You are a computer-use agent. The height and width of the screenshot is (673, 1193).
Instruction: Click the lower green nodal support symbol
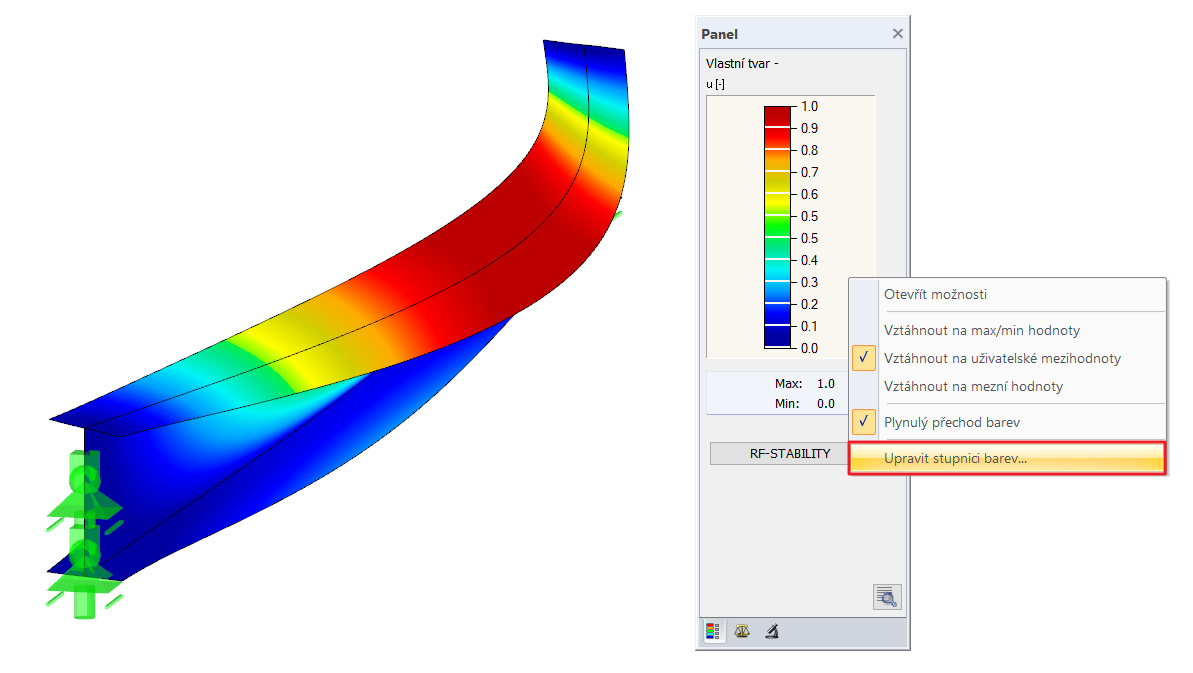pyautogui.click(x=84, y=570)
